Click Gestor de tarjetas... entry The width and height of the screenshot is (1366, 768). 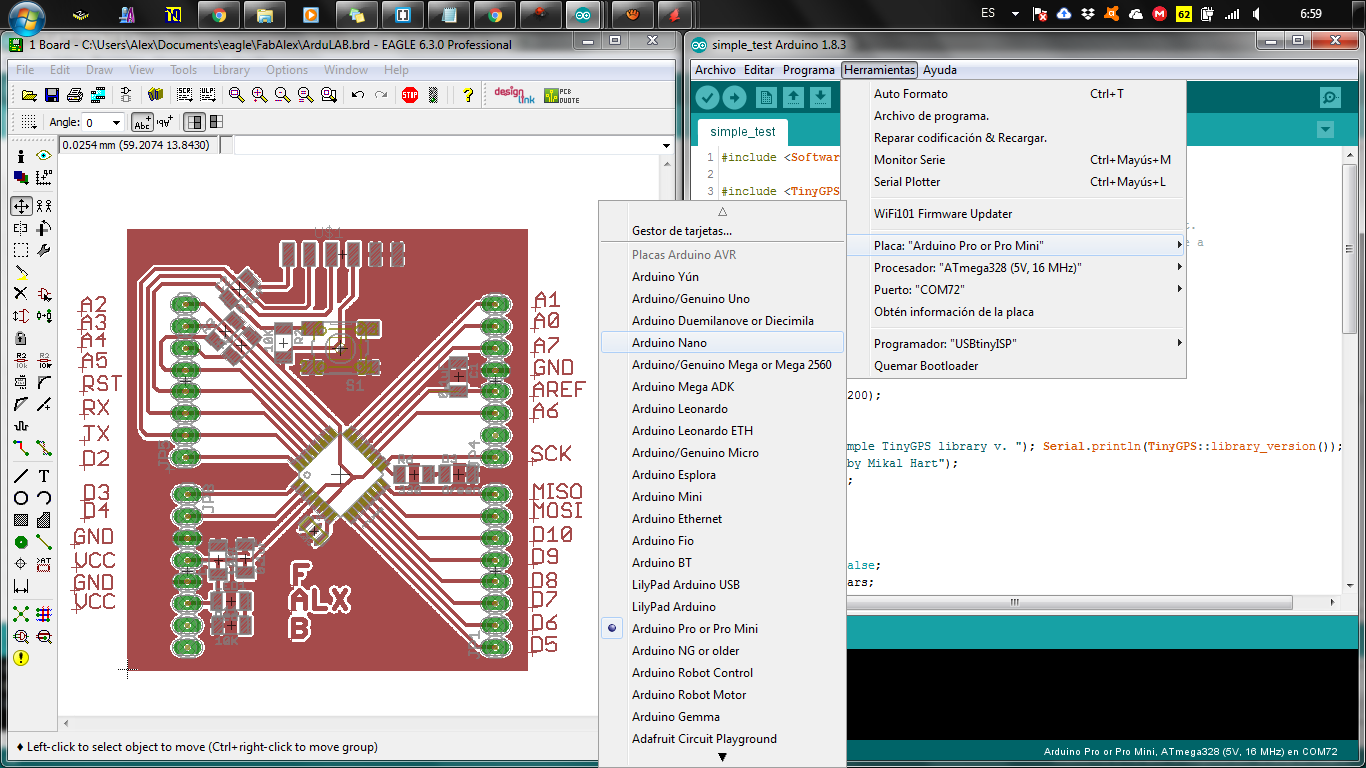(x=722, y=230)
